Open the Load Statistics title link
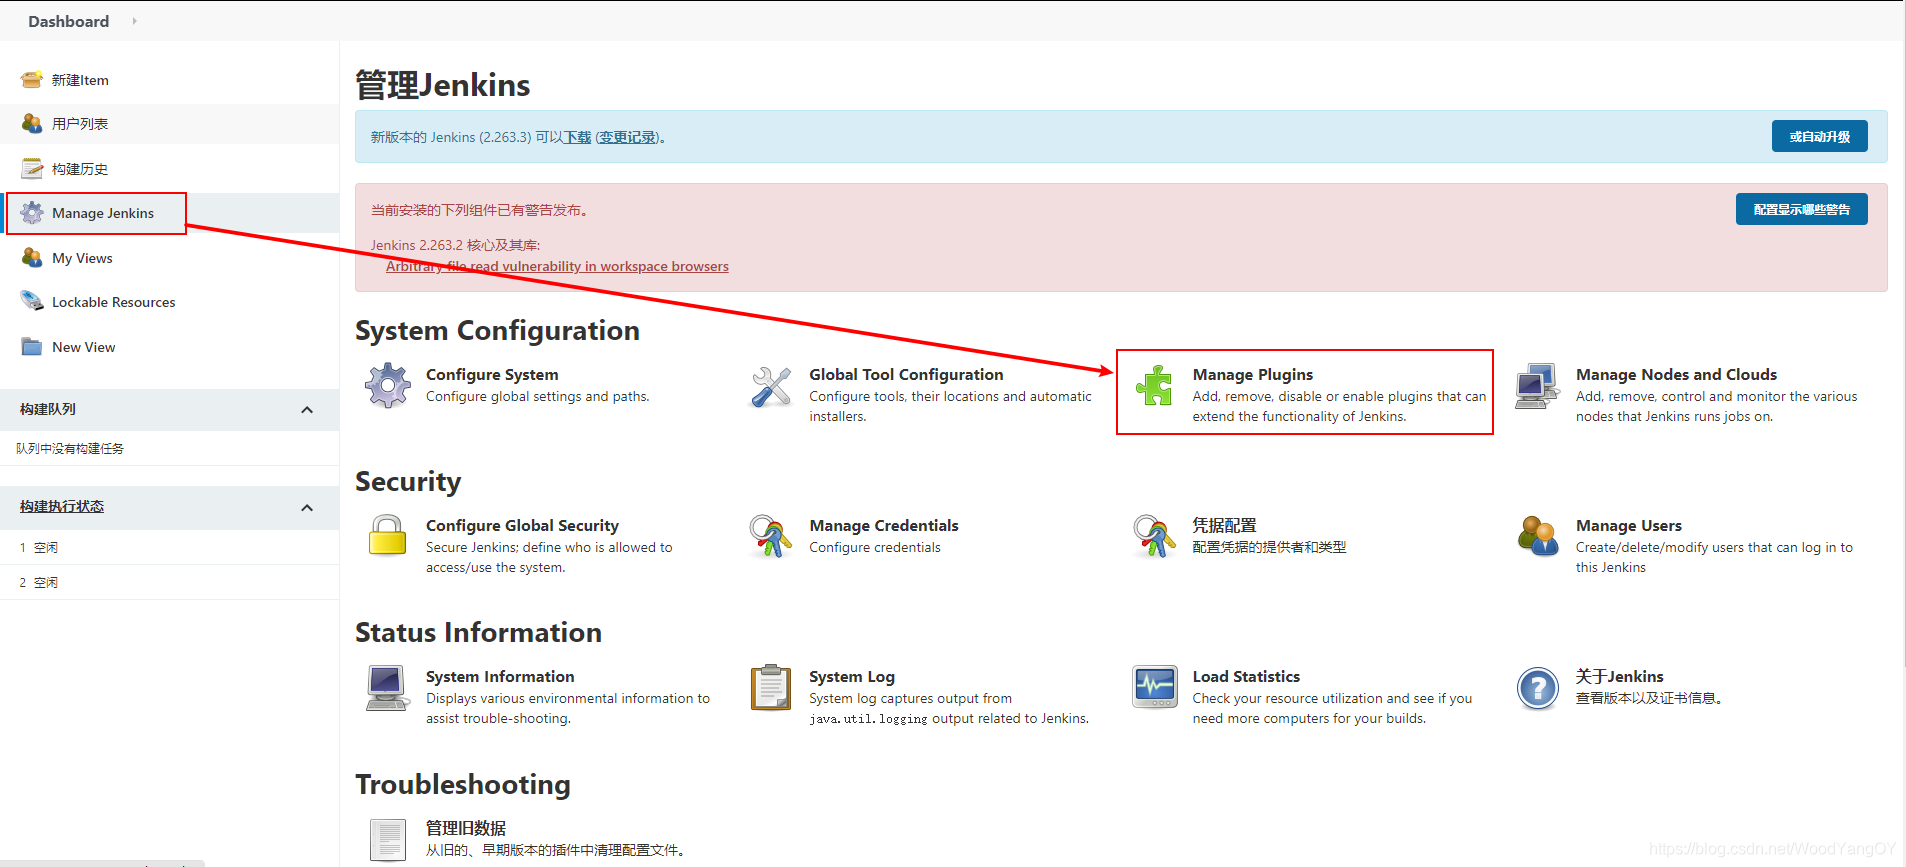1906x867 pixels. [x=1246, y=676]
